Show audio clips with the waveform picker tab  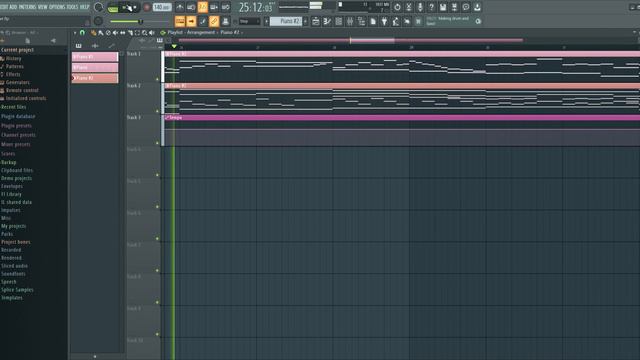pyautogui.click(x=95, y=46)
